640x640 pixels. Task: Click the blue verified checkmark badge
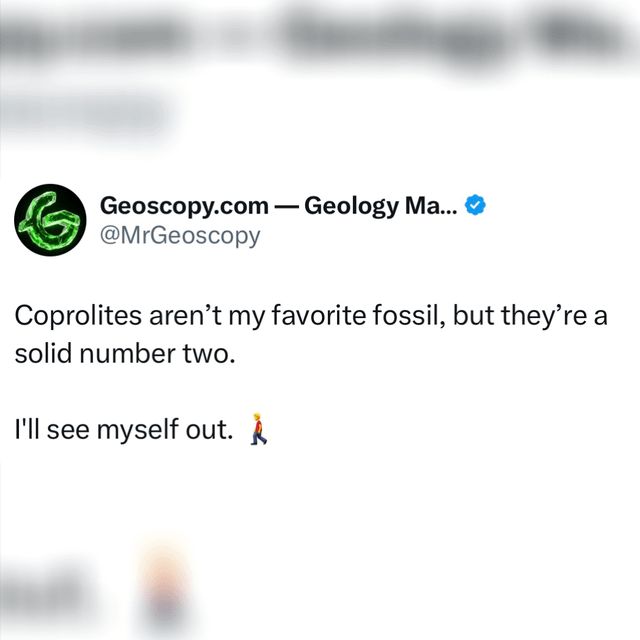(x=477, y=207)
